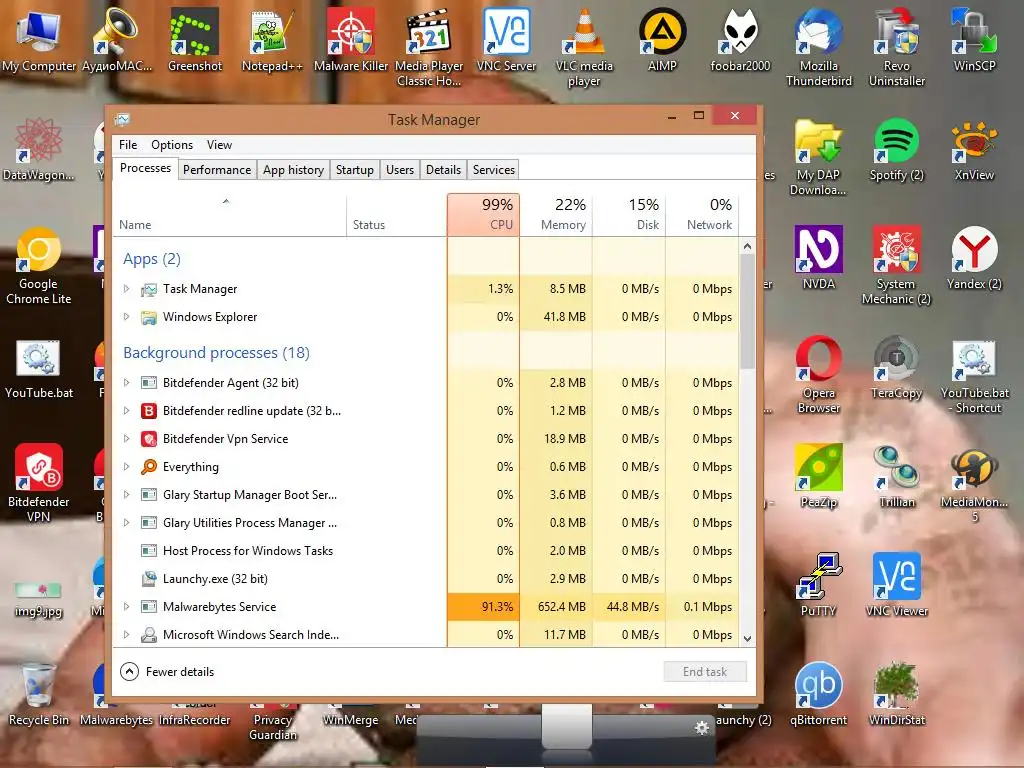Switch to the Users tab
The width and height of the screenshot is (1024, 768).
pyautogui.click(x=400, y=170)
